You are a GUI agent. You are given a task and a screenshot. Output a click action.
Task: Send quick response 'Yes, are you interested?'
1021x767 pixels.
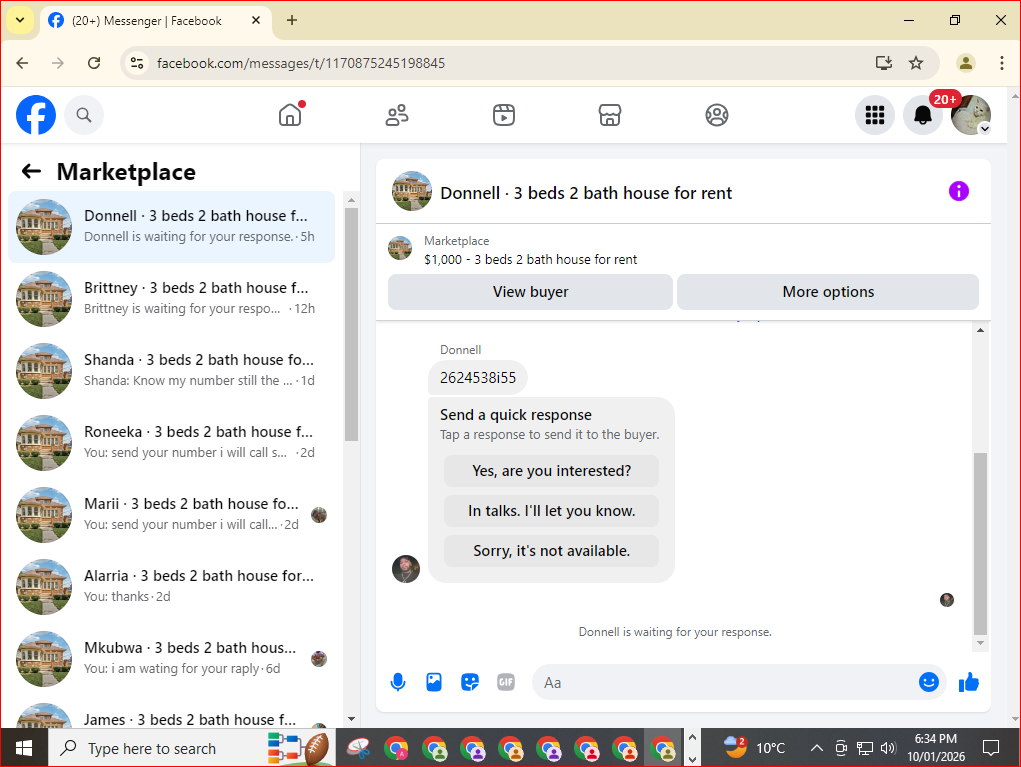pos(551,471)
